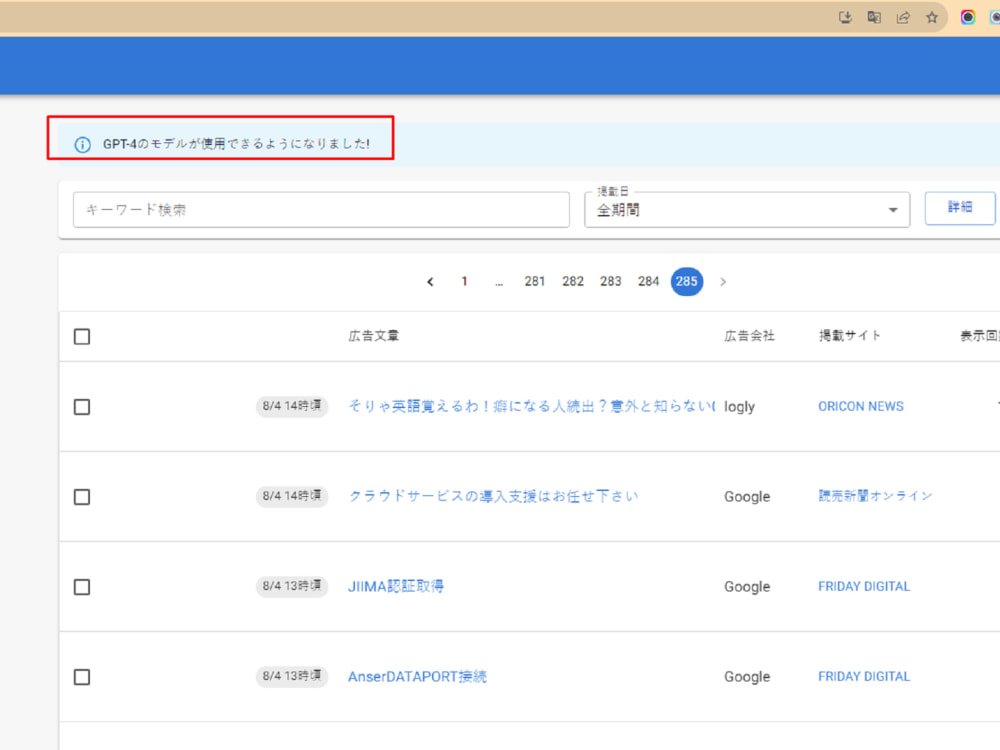Image resolution: width=1000 pixels, height=750 pixels.
Task: Click Google cell in AnserDATAPORT row
Action: pos(747,677)
